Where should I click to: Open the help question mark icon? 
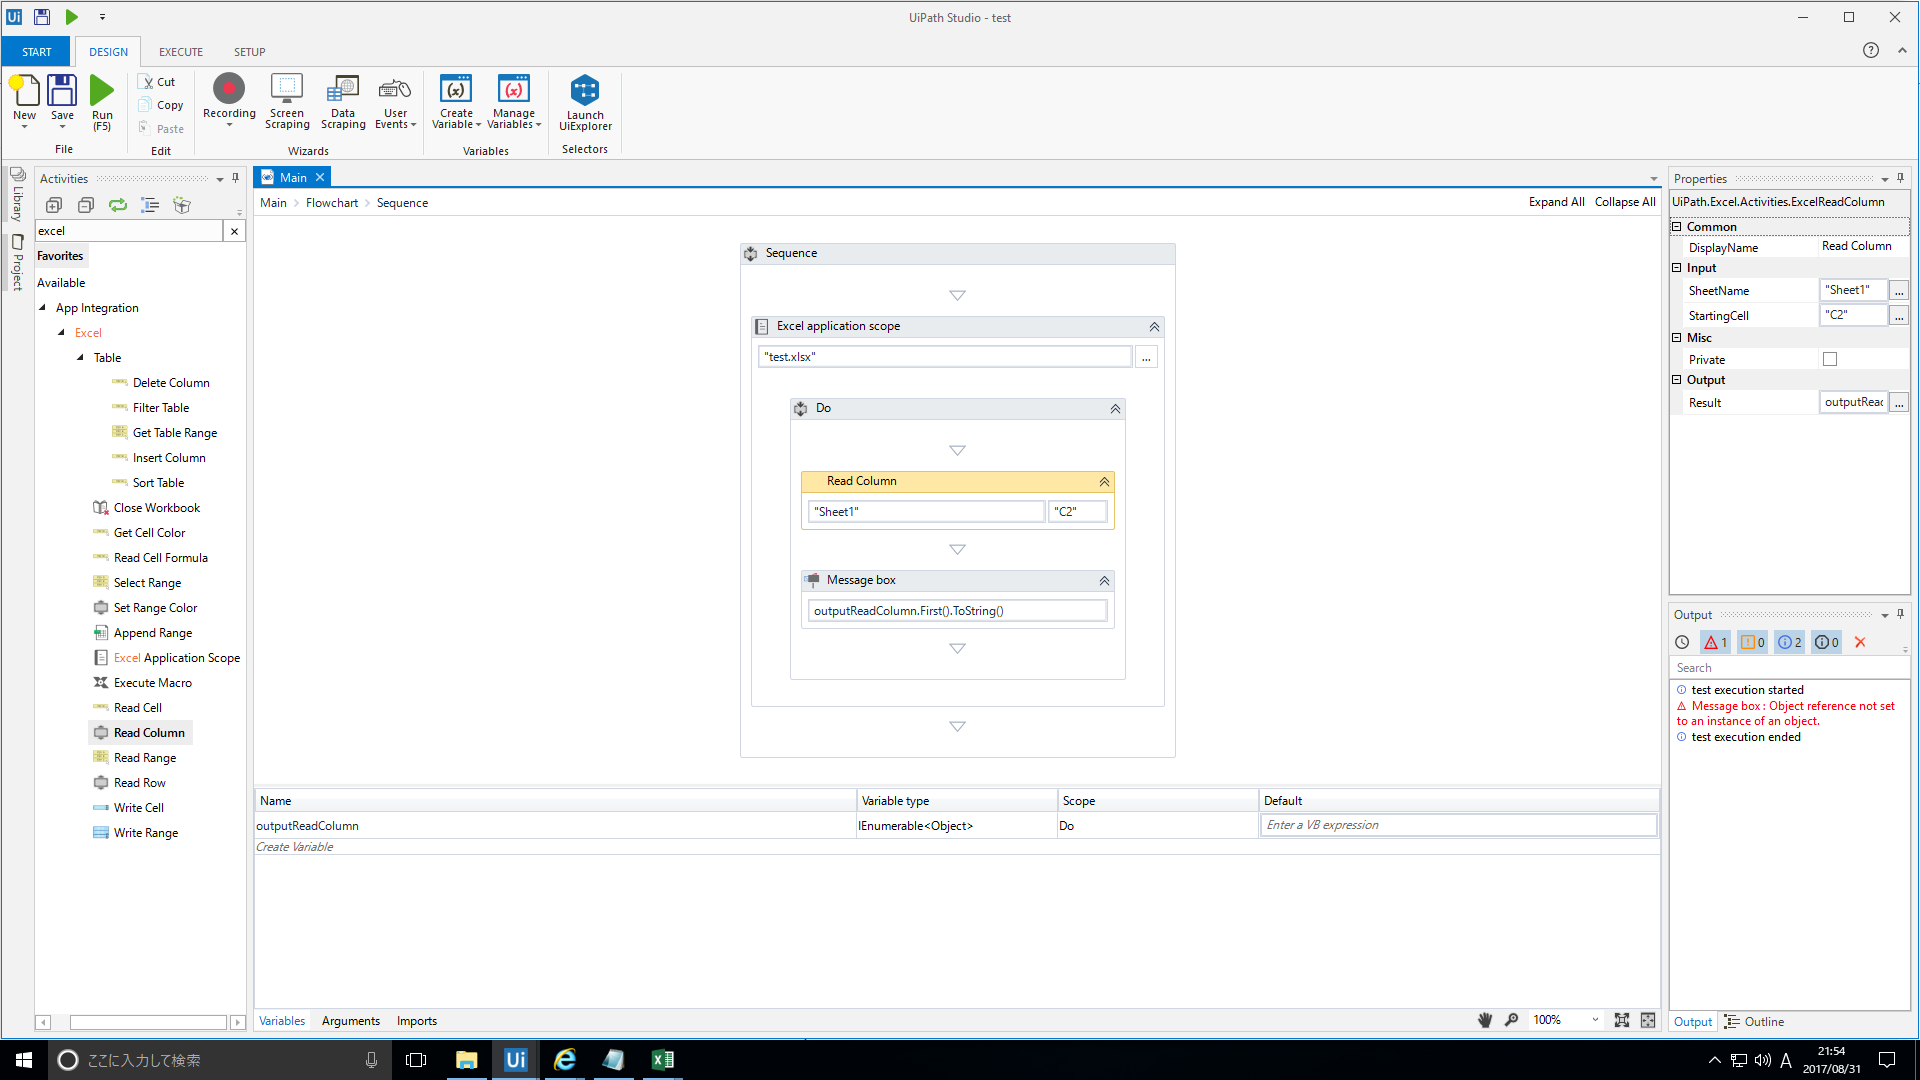coord(1870,51)
